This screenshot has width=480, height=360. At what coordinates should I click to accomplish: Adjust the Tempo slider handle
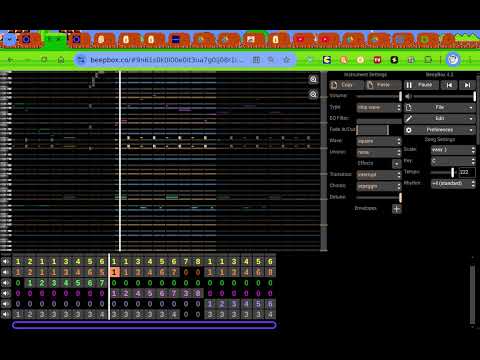452,172
